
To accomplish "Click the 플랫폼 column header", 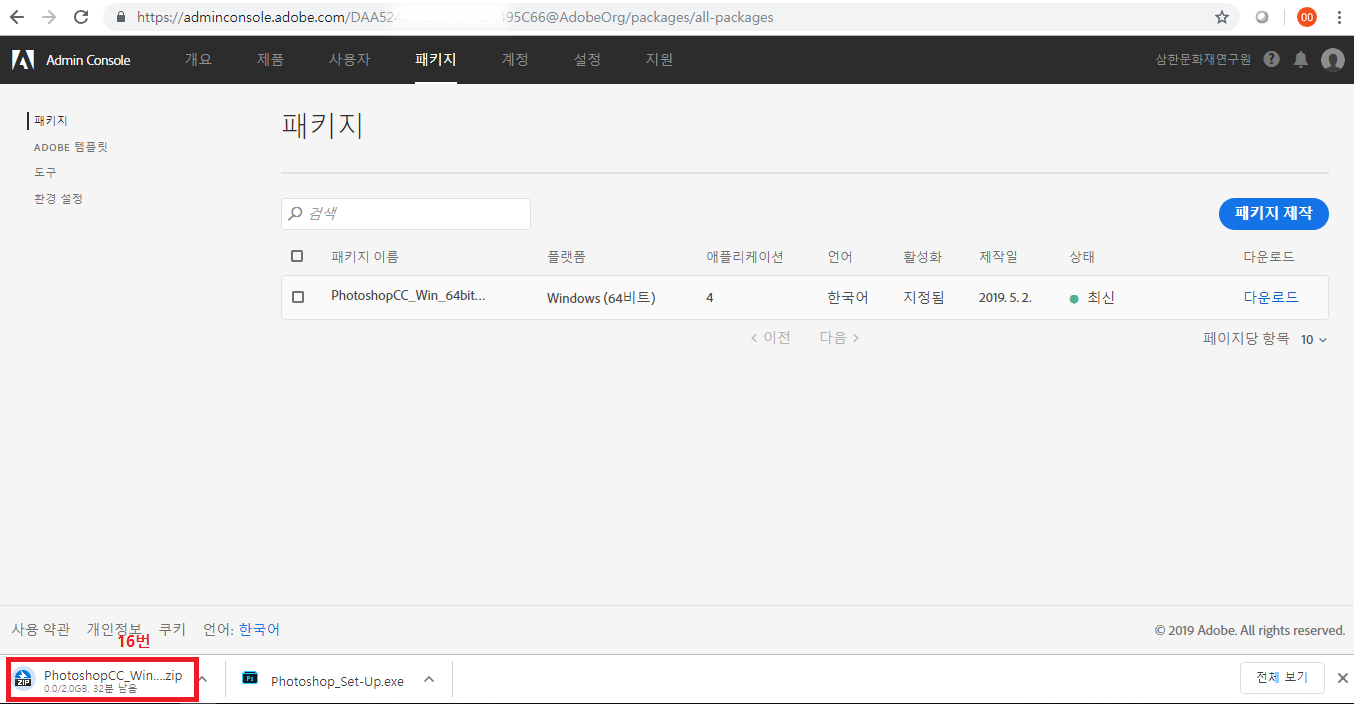I will tap(566, 257).
